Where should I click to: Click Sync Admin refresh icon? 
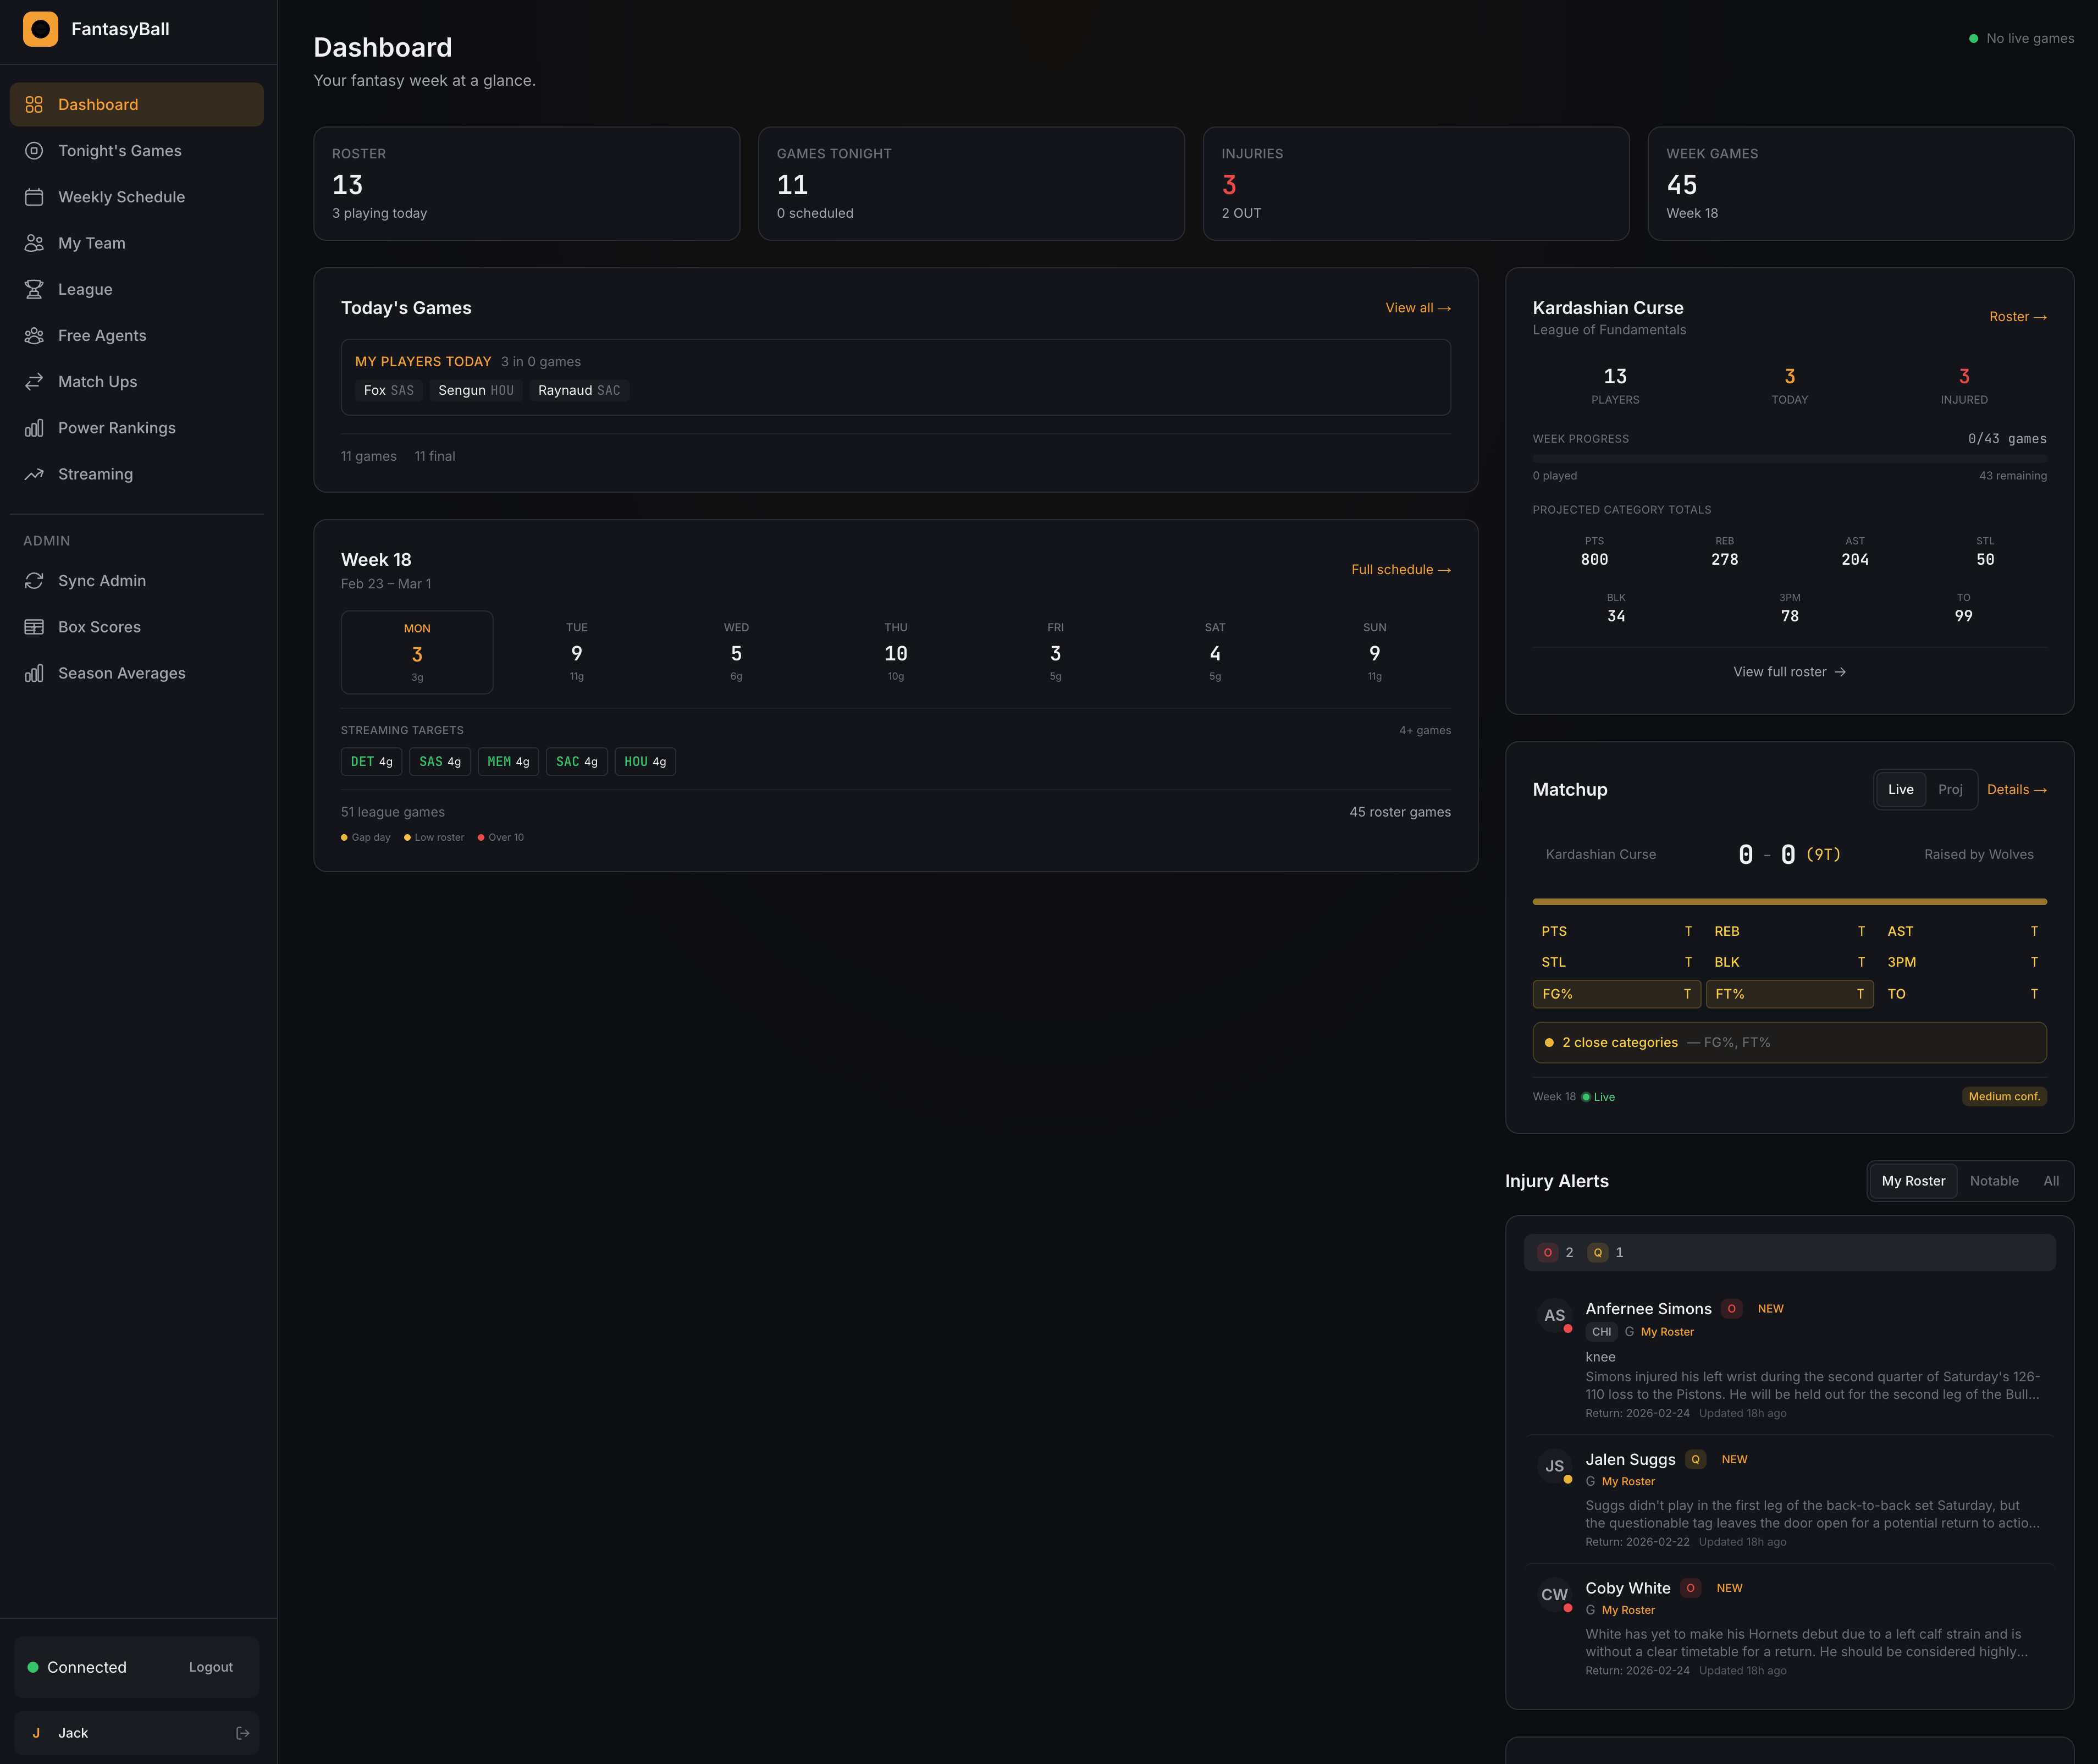pos(34,581)
